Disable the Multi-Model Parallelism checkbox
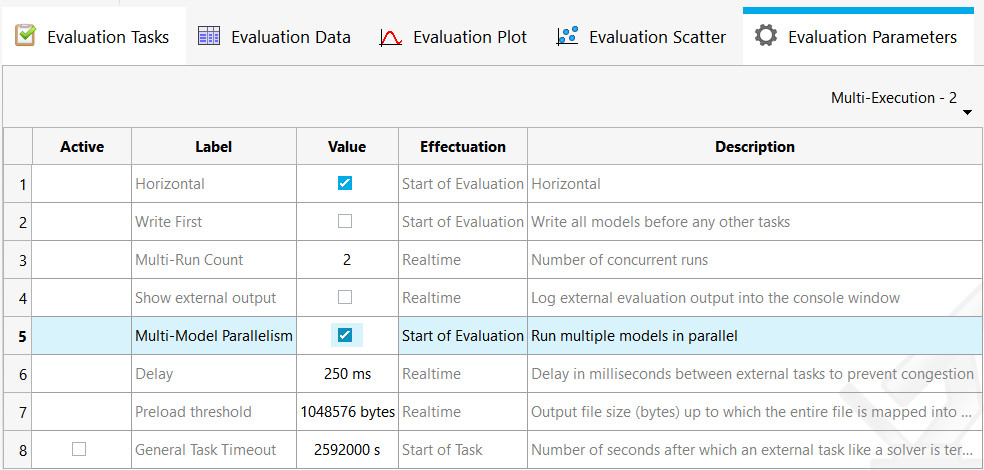This screenshot has height=470, width=984. click(345, 335)
